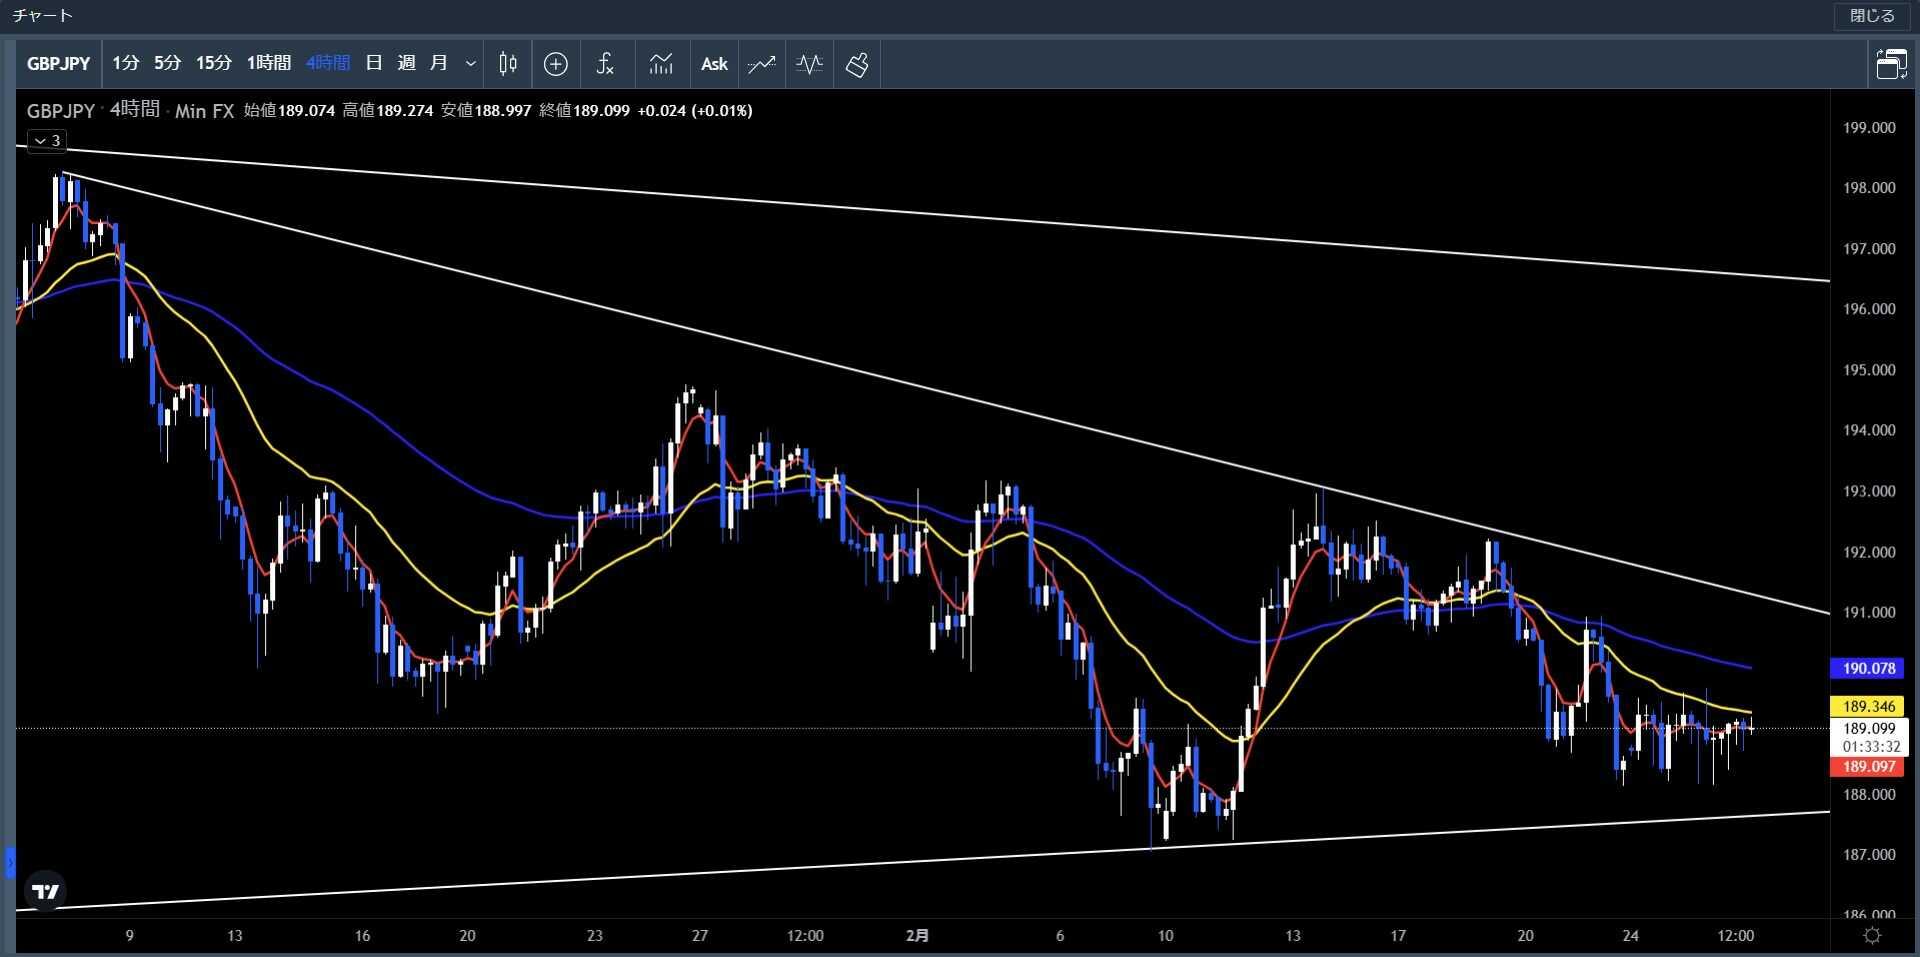
Task: Click the GBPJPY symbol selector
Action: click(x=58, y=64)
